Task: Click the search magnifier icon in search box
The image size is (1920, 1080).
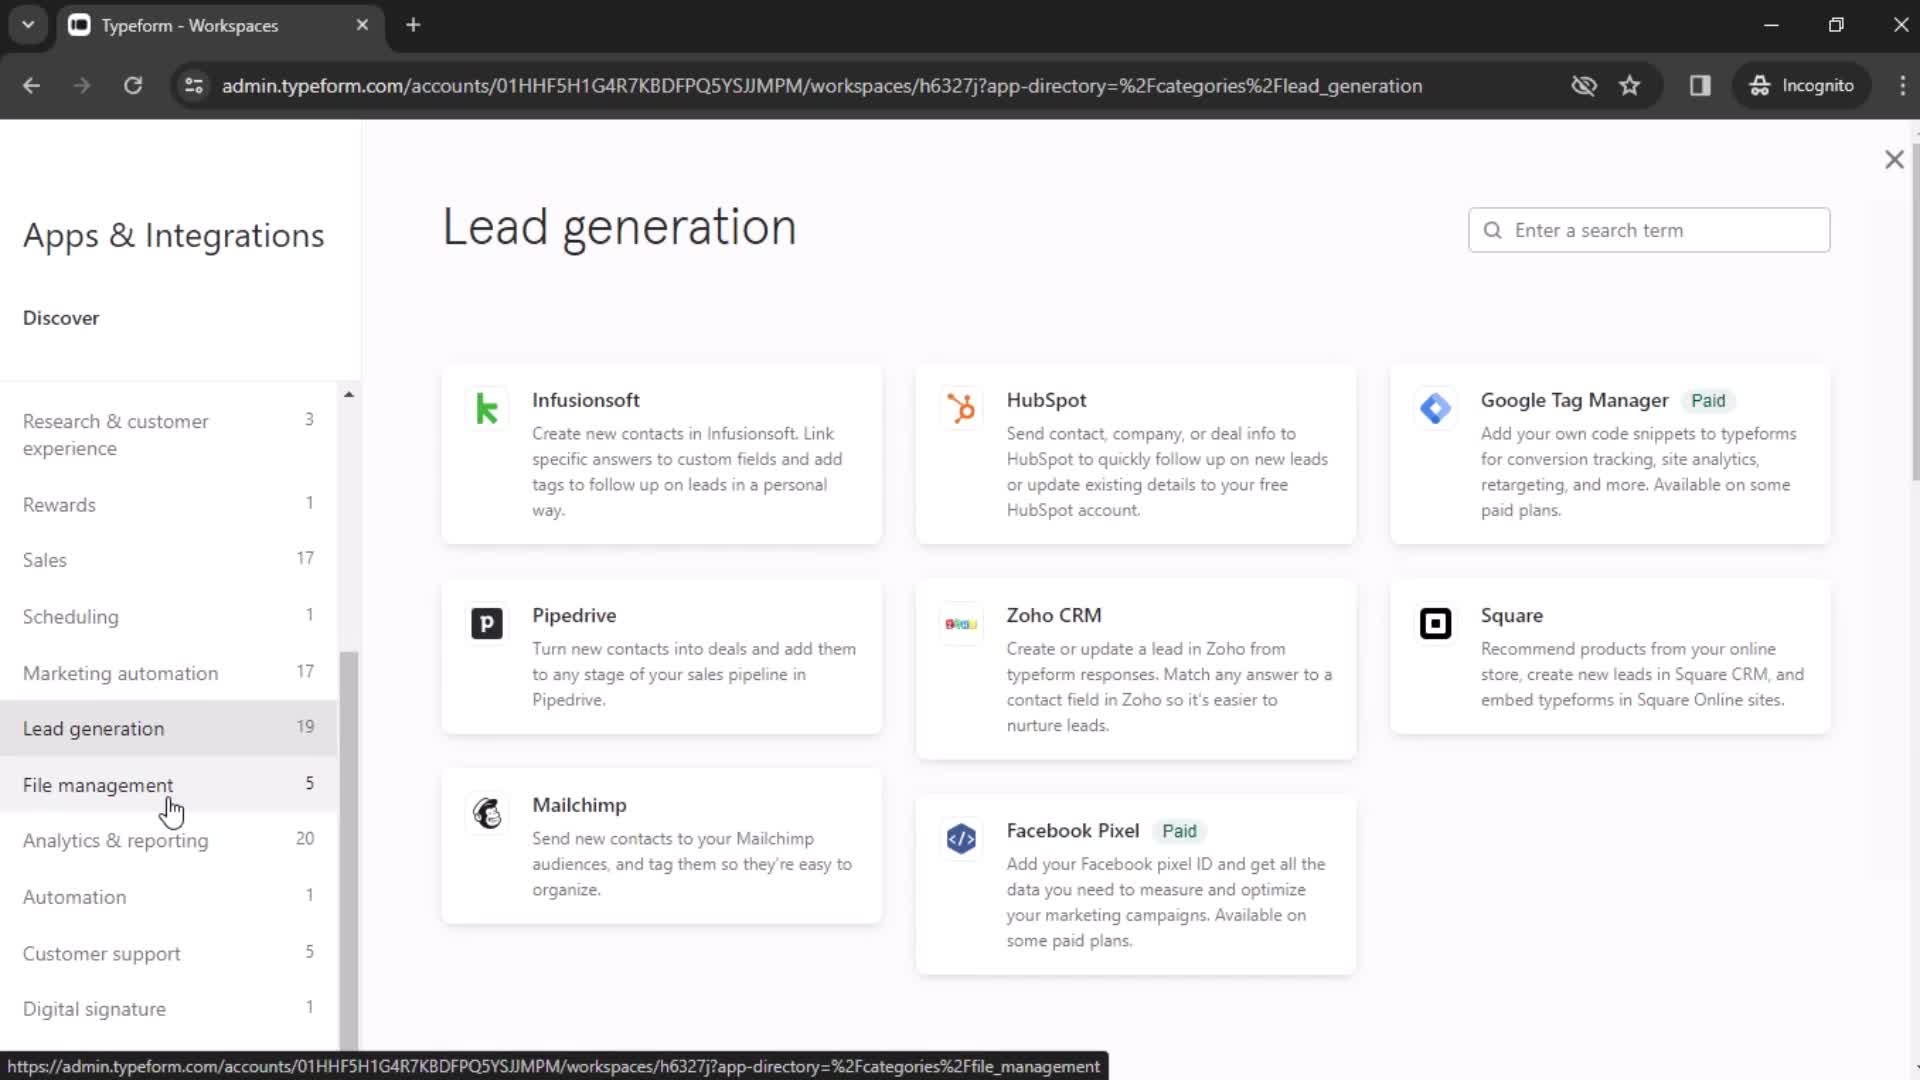Action: pos(1493,230)
